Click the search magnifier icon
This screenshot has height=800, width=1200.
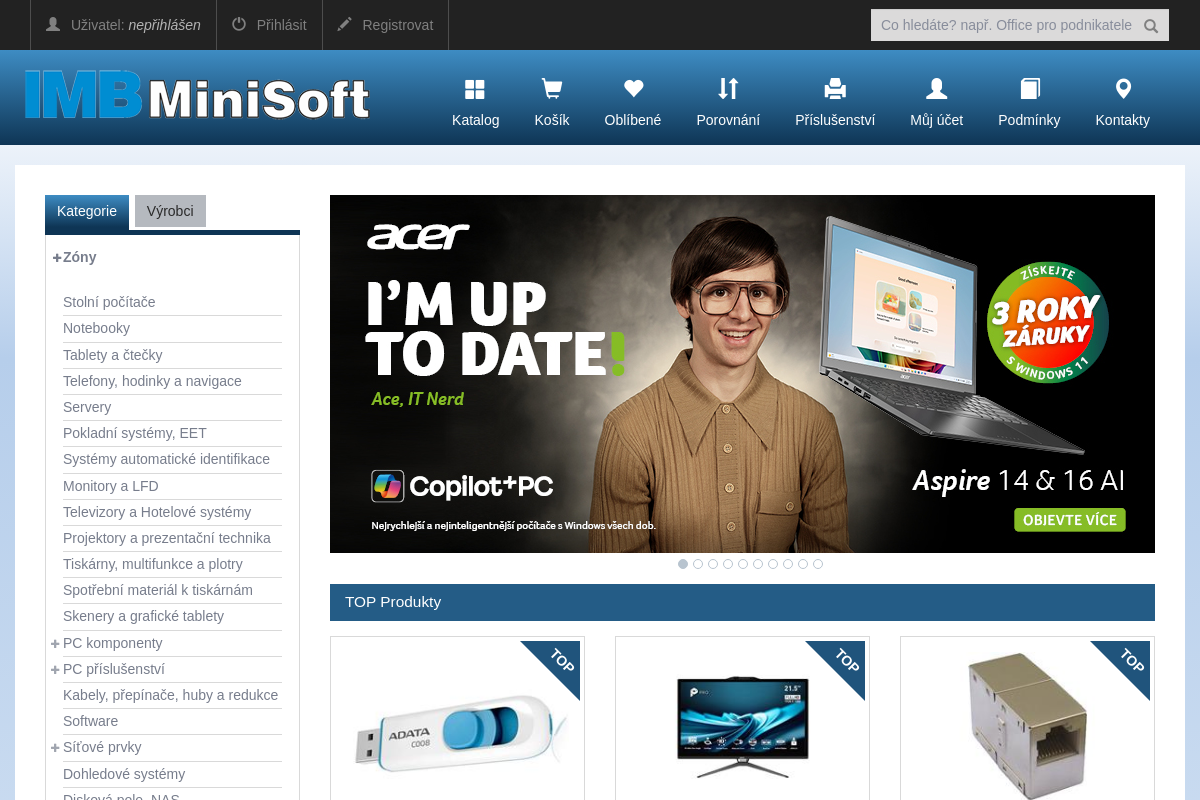click(x=1151, y=26)
